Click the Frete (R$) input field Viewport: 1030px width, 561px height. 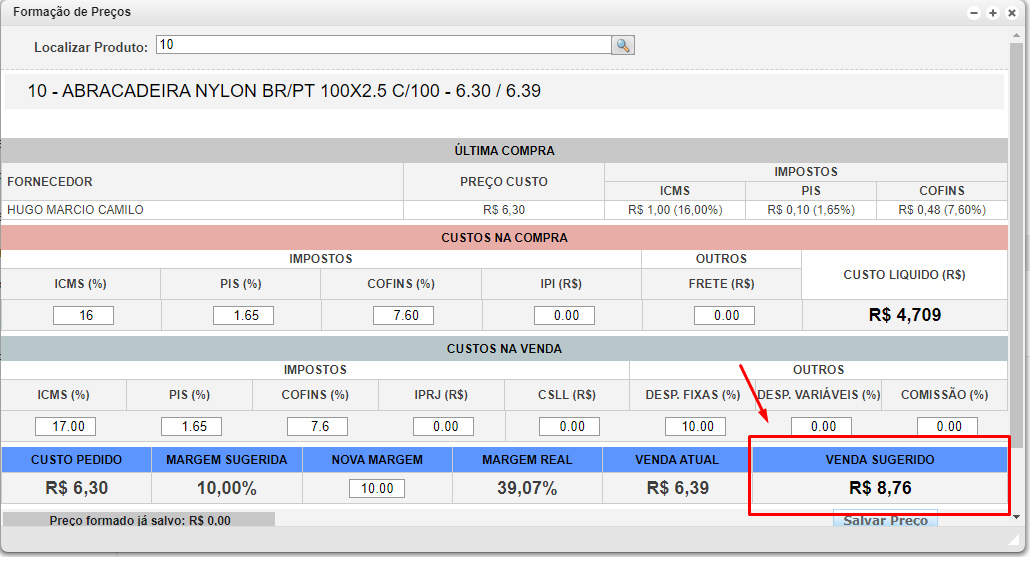click(x=724, y=315)
